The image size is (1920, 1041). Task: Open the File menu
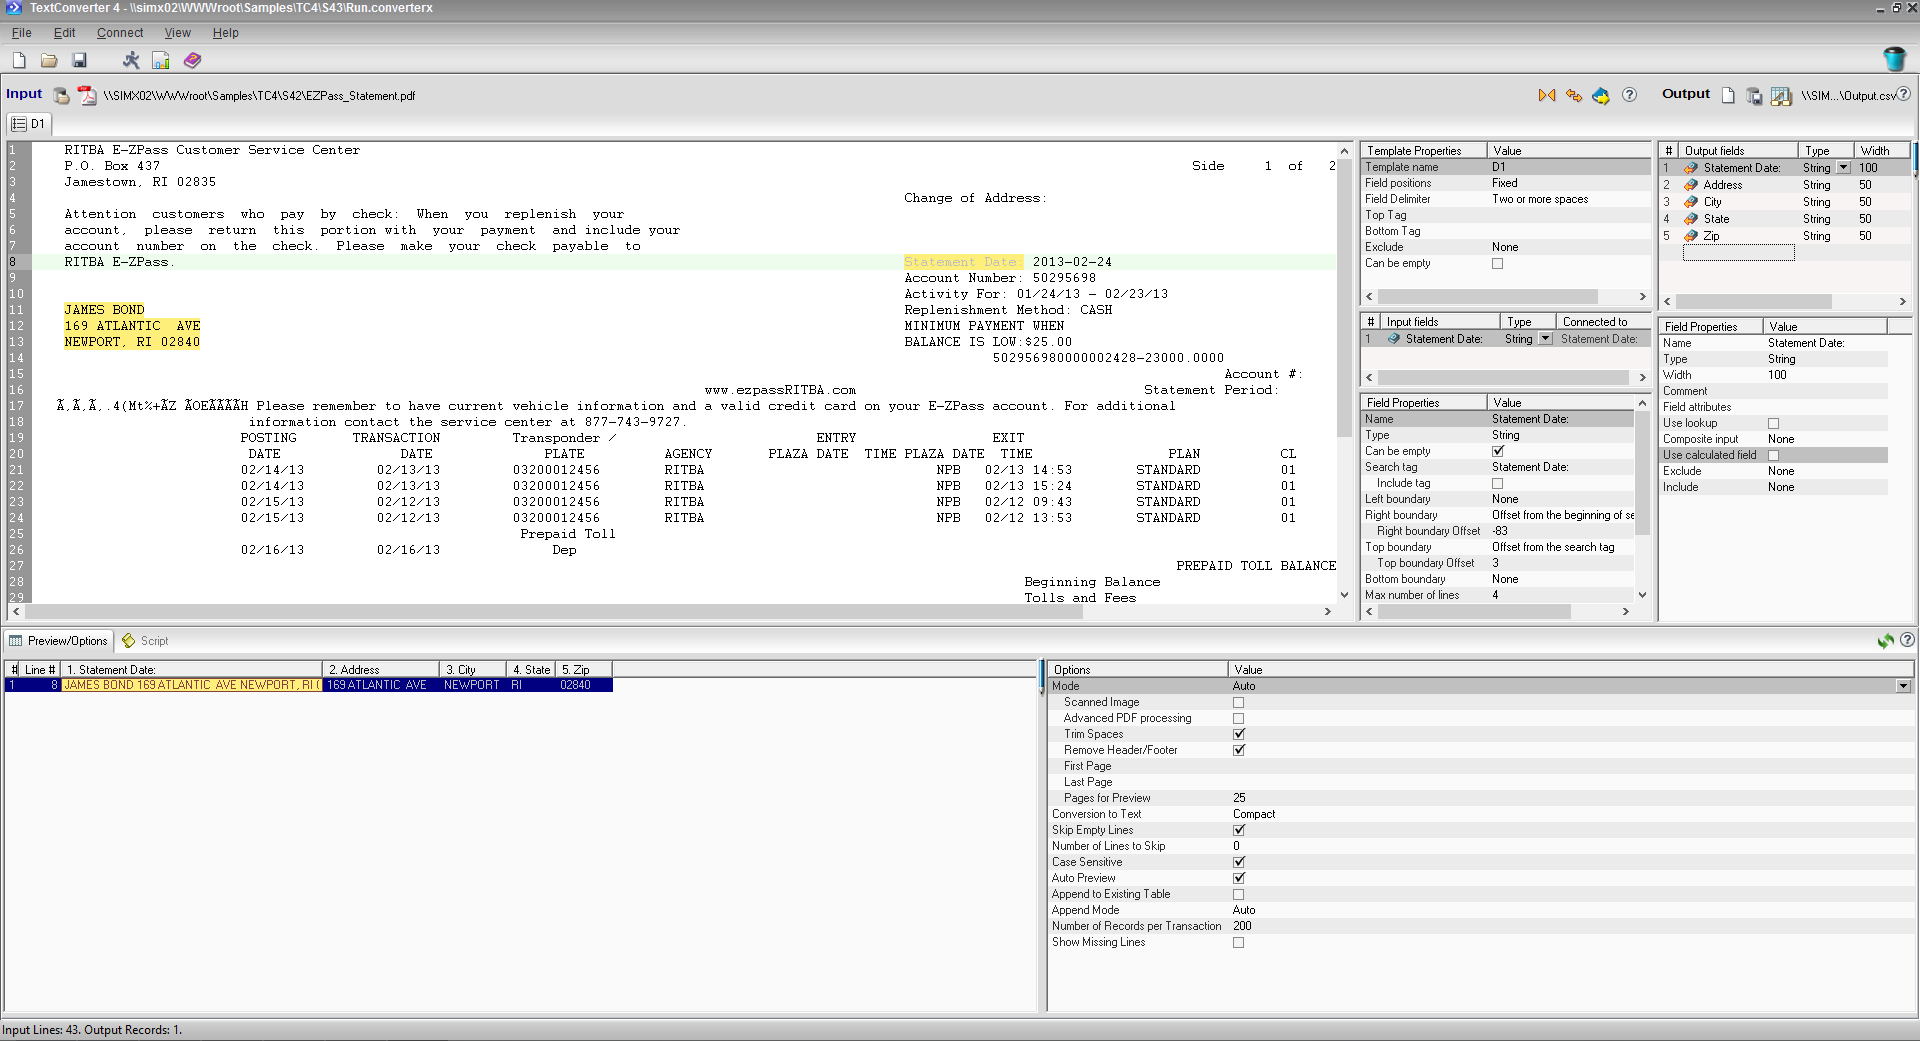tap(21, 33)
